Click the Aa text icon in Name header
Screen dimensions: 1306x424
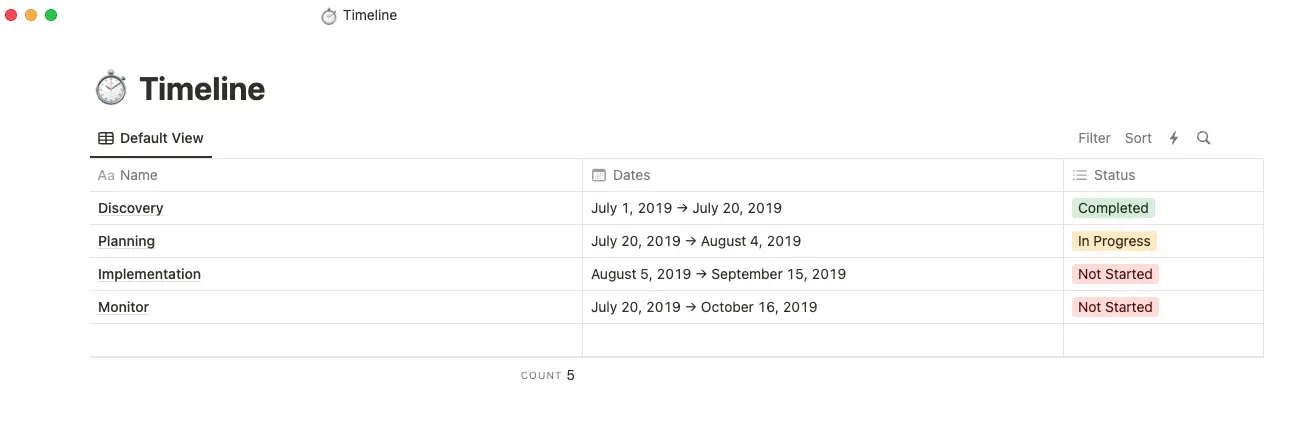click(x=106, y=175)
